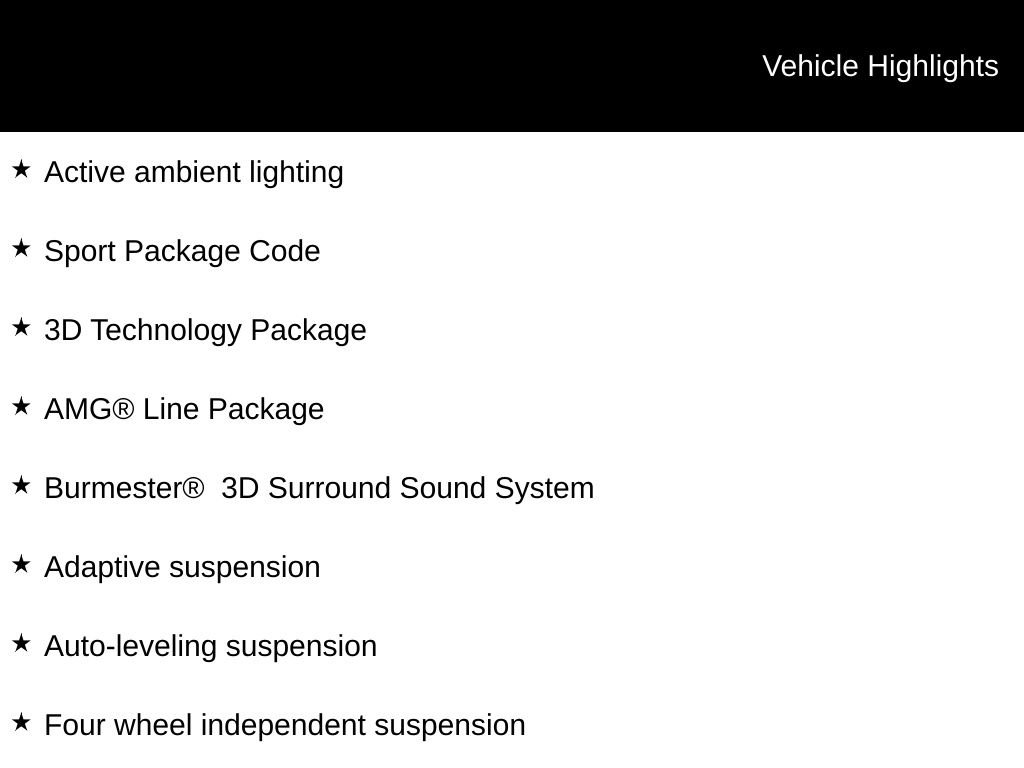Screen dimensions: 1024x768
Task: Click the star beside Burmester 3D Surround Sound
Action: (22, 485)
